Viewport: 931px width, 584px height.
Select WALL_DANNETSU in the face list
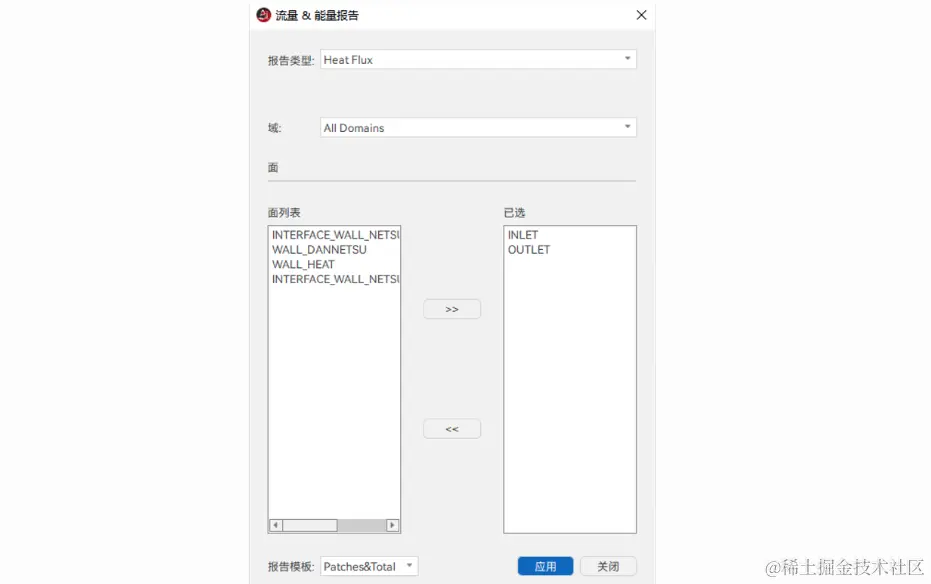click(x=319, y=250)
